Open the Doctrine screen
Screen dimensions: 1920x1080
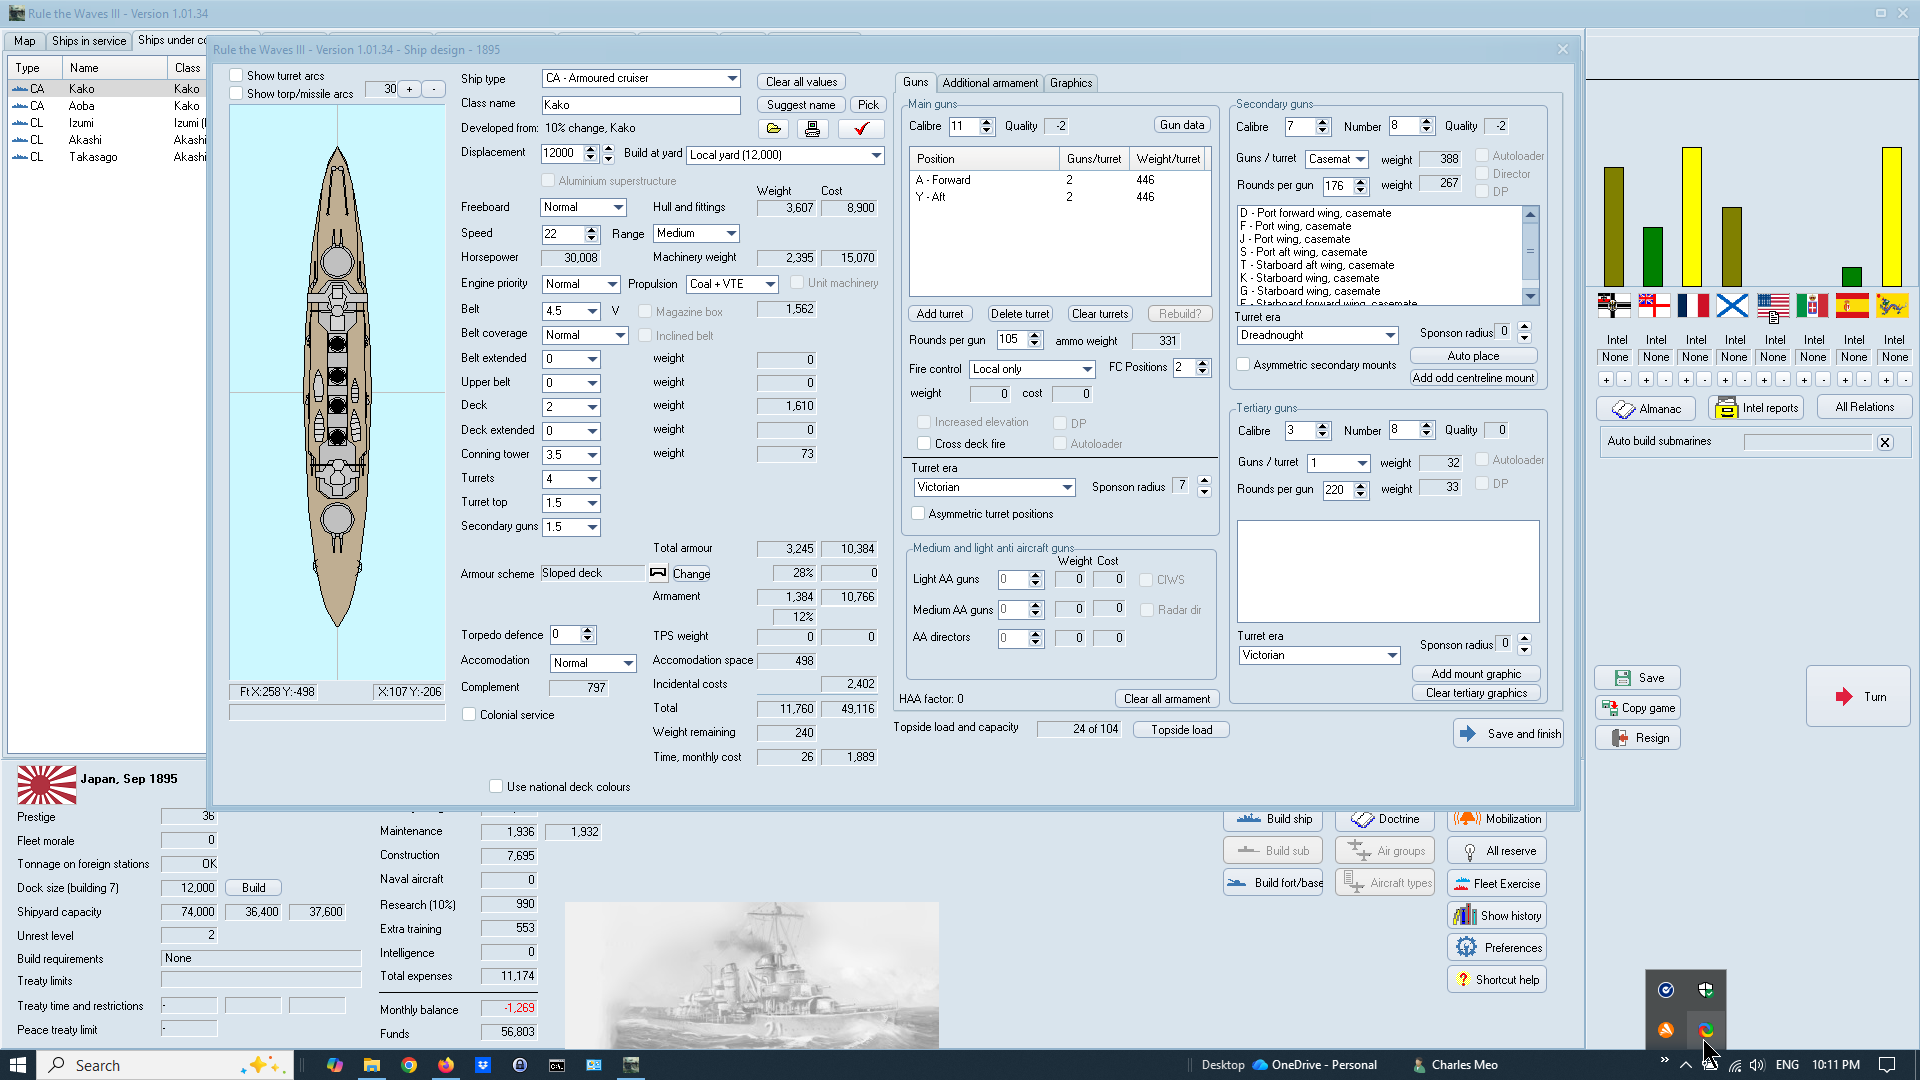1385,819
